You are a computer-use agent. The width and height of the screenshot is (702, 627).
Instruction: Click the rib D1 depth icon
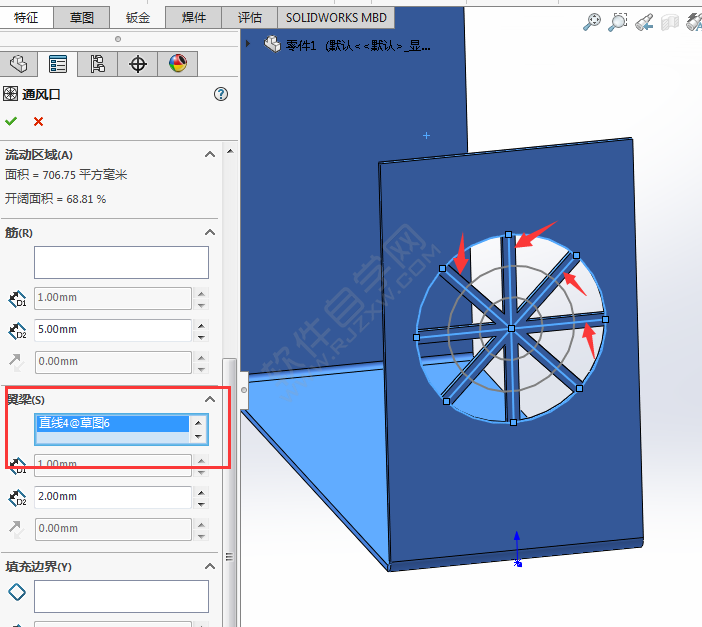17,299
